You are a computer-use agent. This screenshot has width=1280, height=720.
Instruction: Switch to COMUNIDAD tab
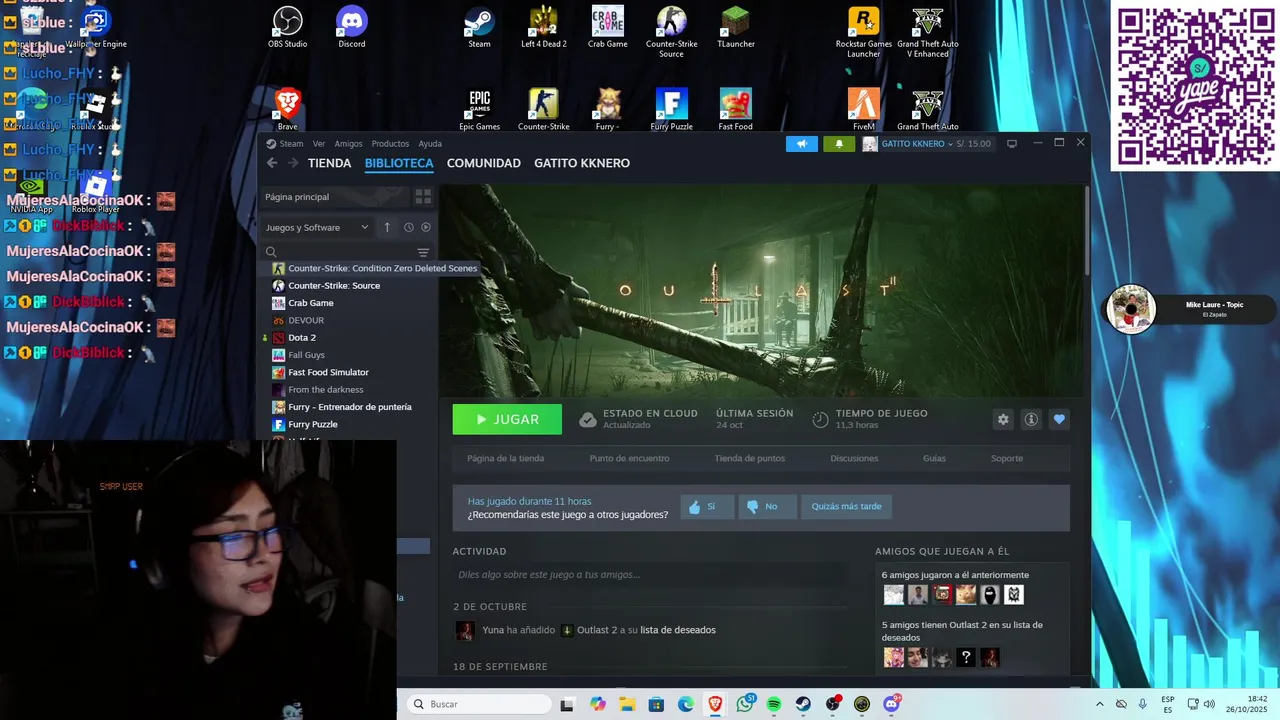(483, 163)
